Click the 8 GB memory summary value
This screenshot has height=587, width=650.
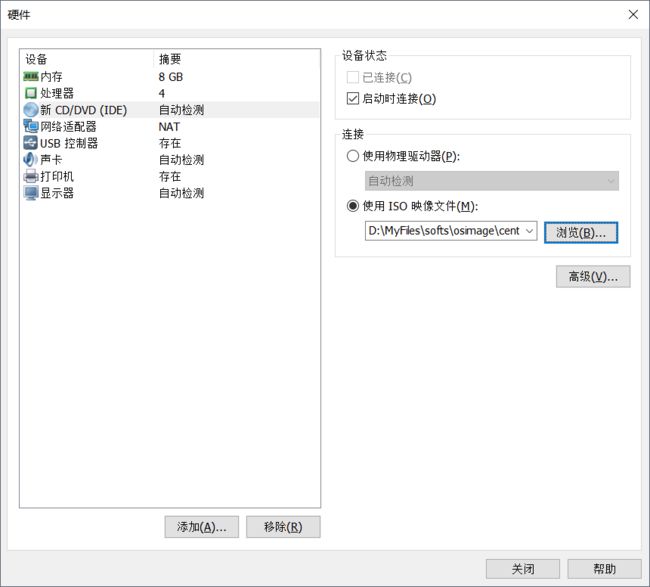click(170, 77)
